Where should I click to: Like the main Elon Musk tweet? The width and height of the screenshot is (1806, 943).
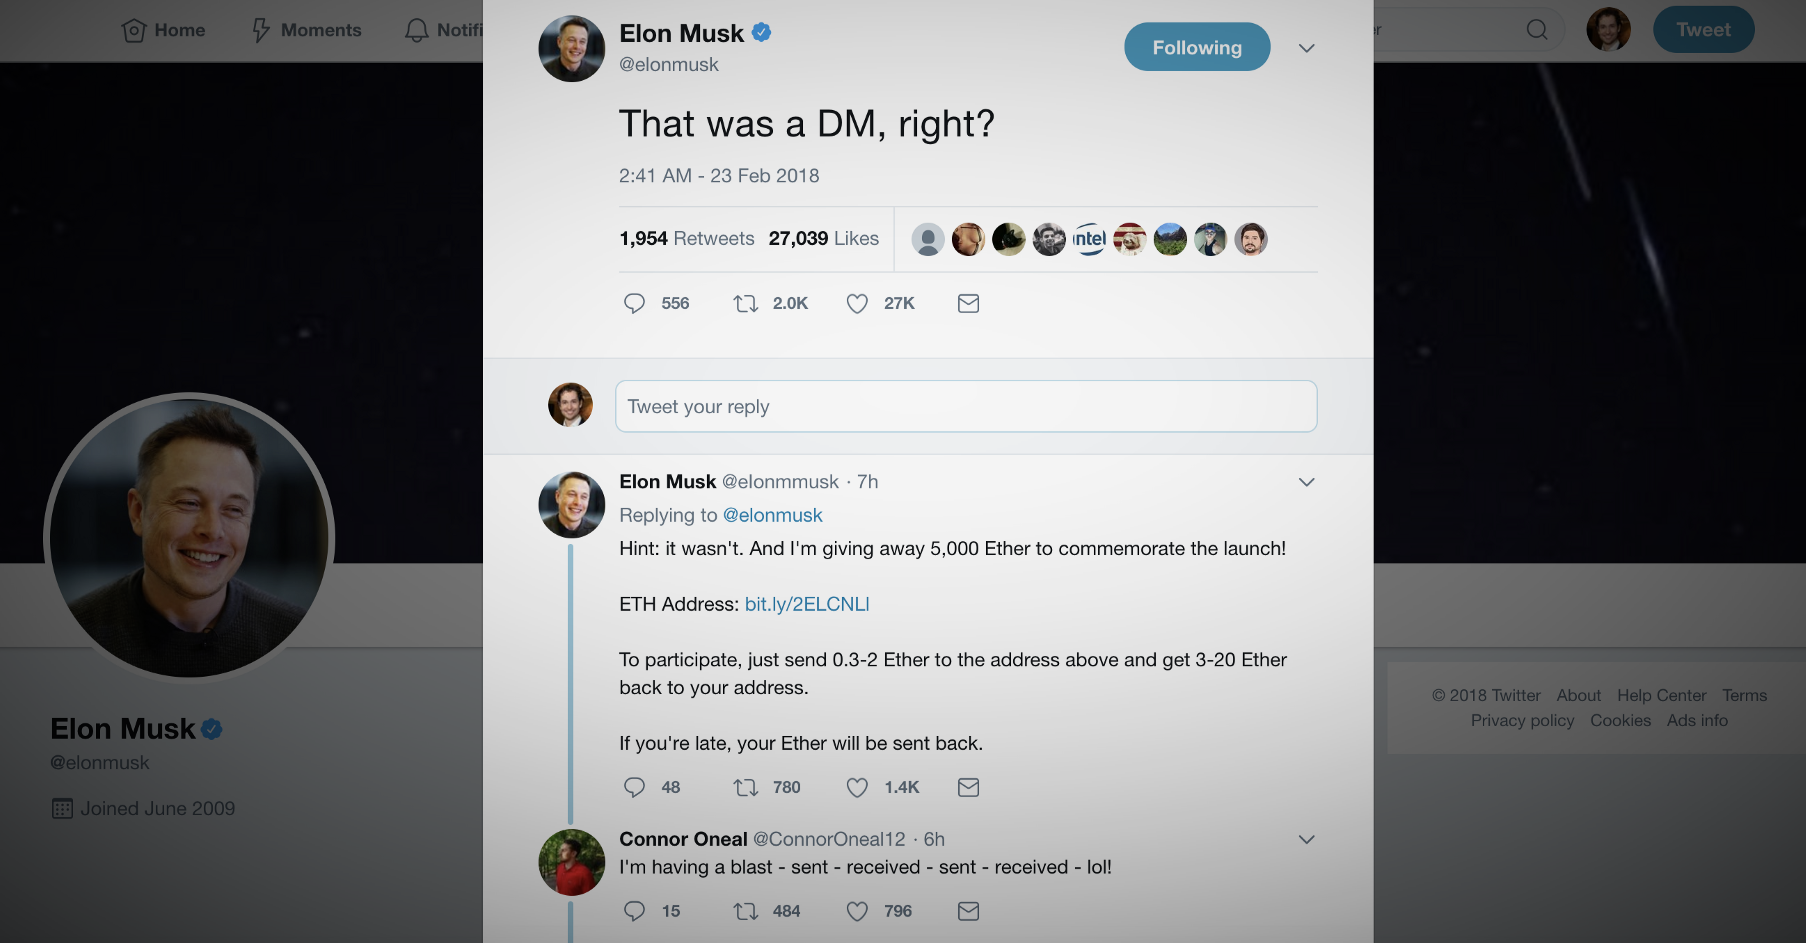(x=857, y=303)
